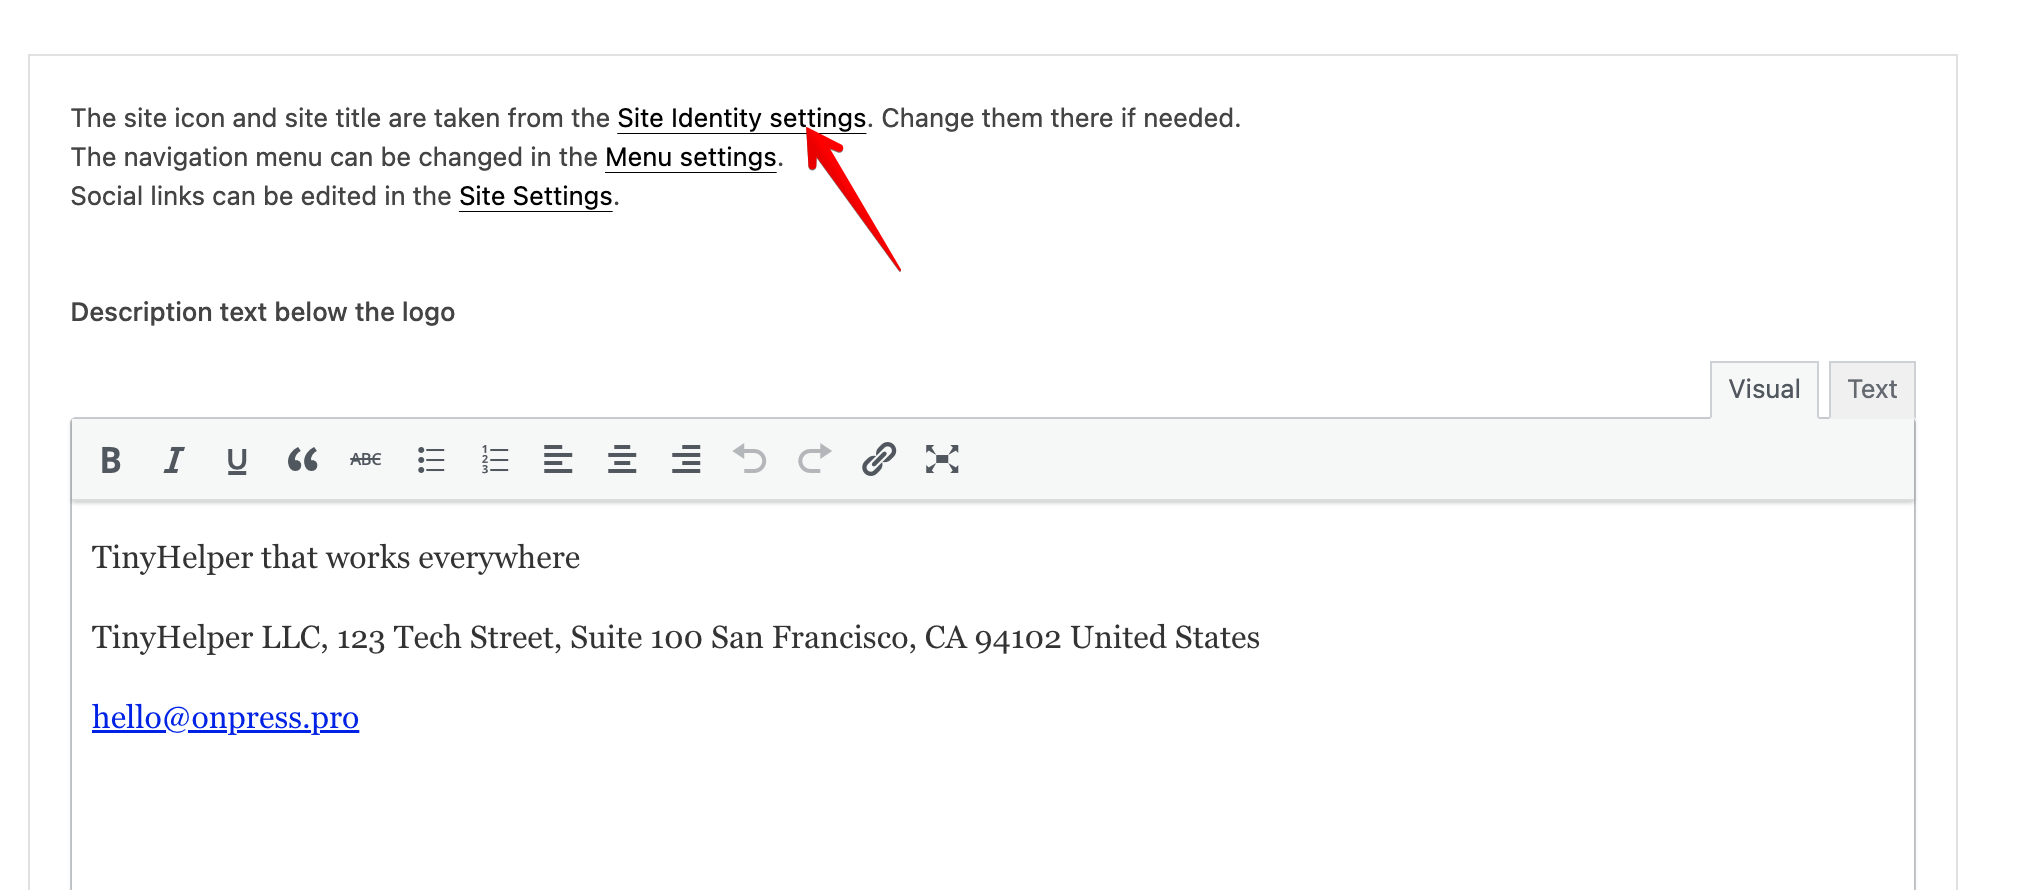Insert or edit a link

[x=878, y=460]
